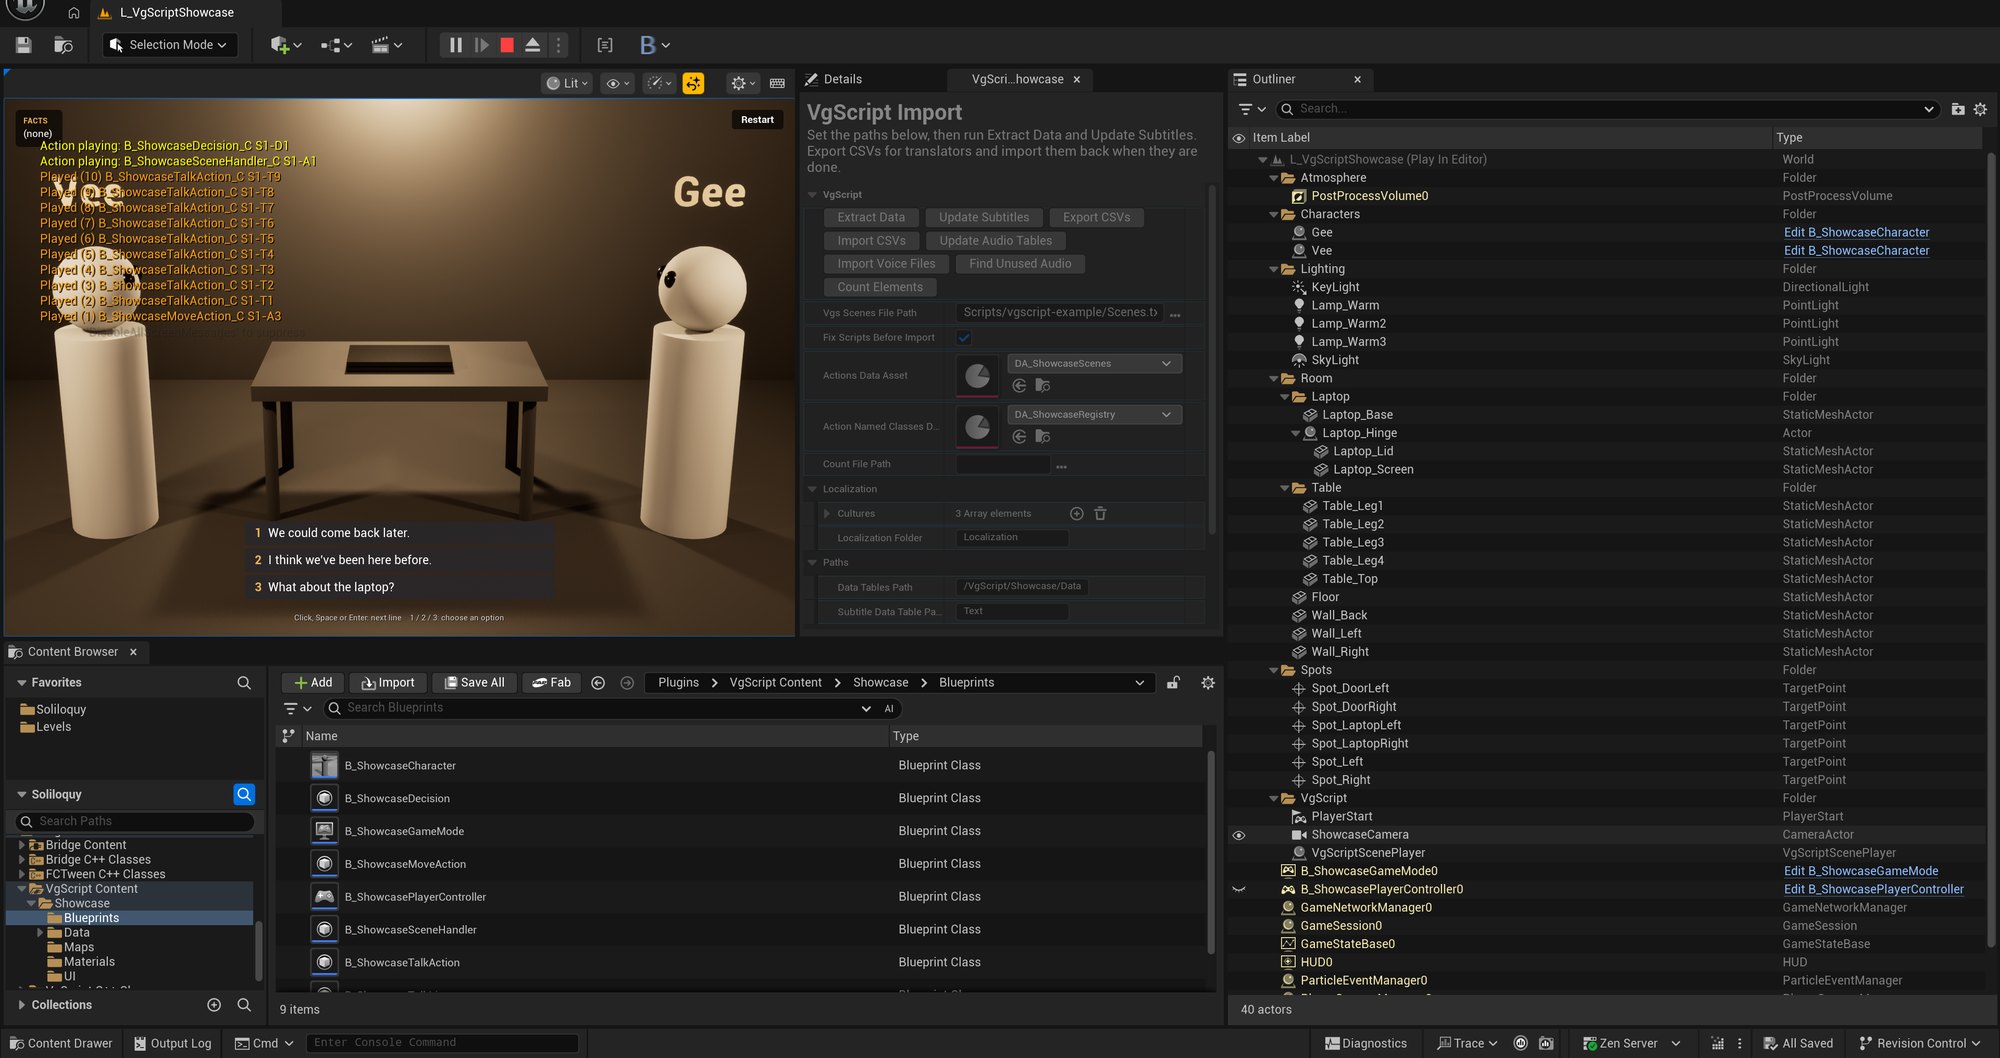
Task: Eject from the player controller
Action: tap(532, 45)
